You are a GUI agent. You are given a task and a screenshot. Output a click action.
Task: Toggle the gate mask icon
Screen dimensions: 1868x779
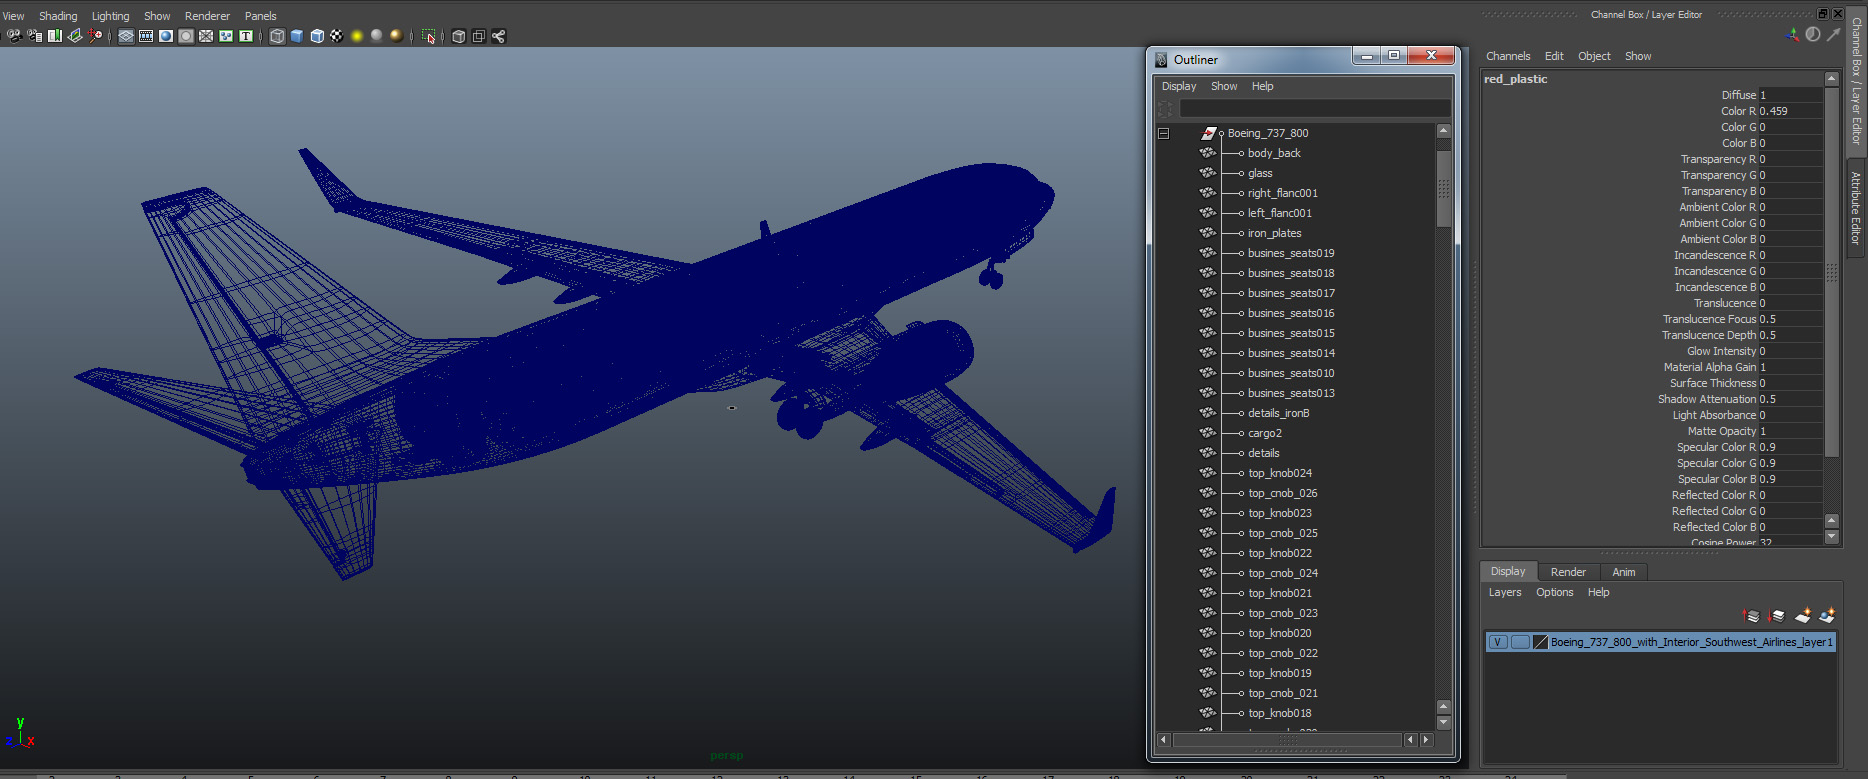tap(186, 36)
